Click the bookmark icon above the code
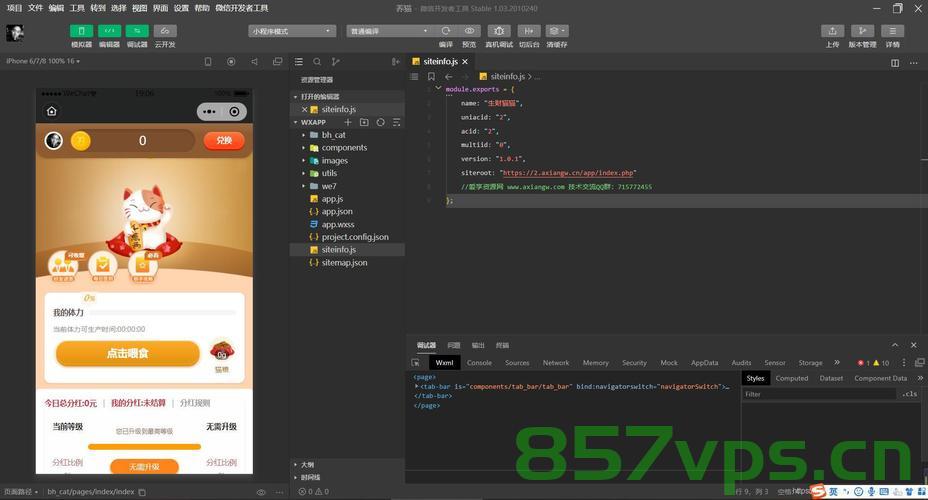Screen dimensions: 928x500 coord(431,76)
